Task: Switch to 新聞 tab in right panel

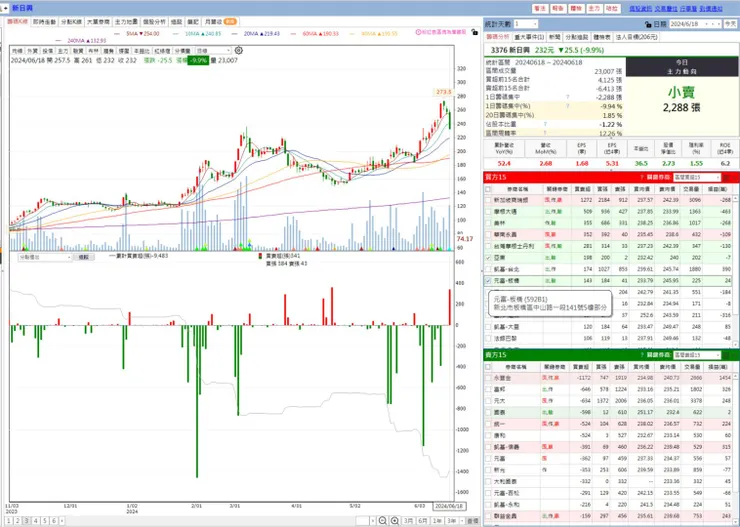Action: tap(555, 37)
